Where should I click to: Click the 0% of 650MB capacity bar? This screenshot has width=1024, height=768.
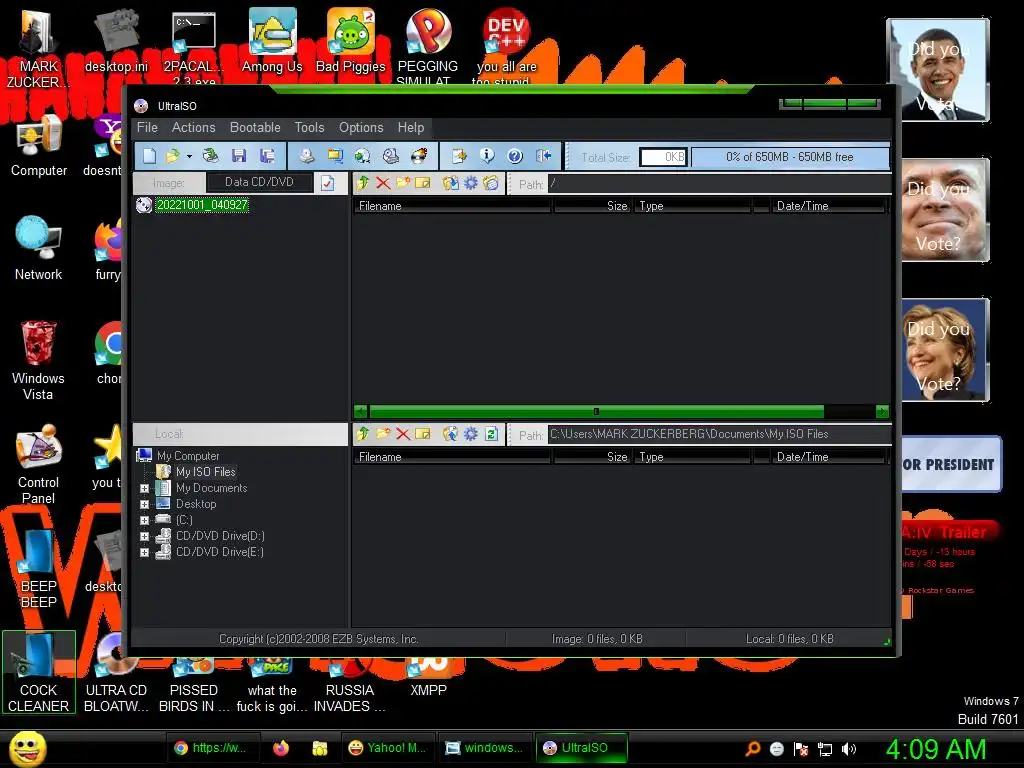790,157
